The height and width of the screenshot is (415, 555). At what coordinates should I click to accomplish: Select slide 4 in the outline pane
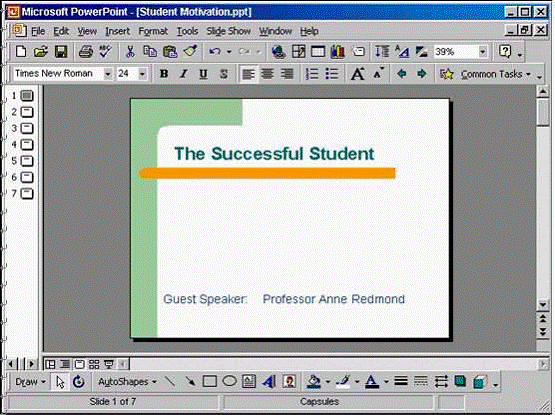(23, 144)
